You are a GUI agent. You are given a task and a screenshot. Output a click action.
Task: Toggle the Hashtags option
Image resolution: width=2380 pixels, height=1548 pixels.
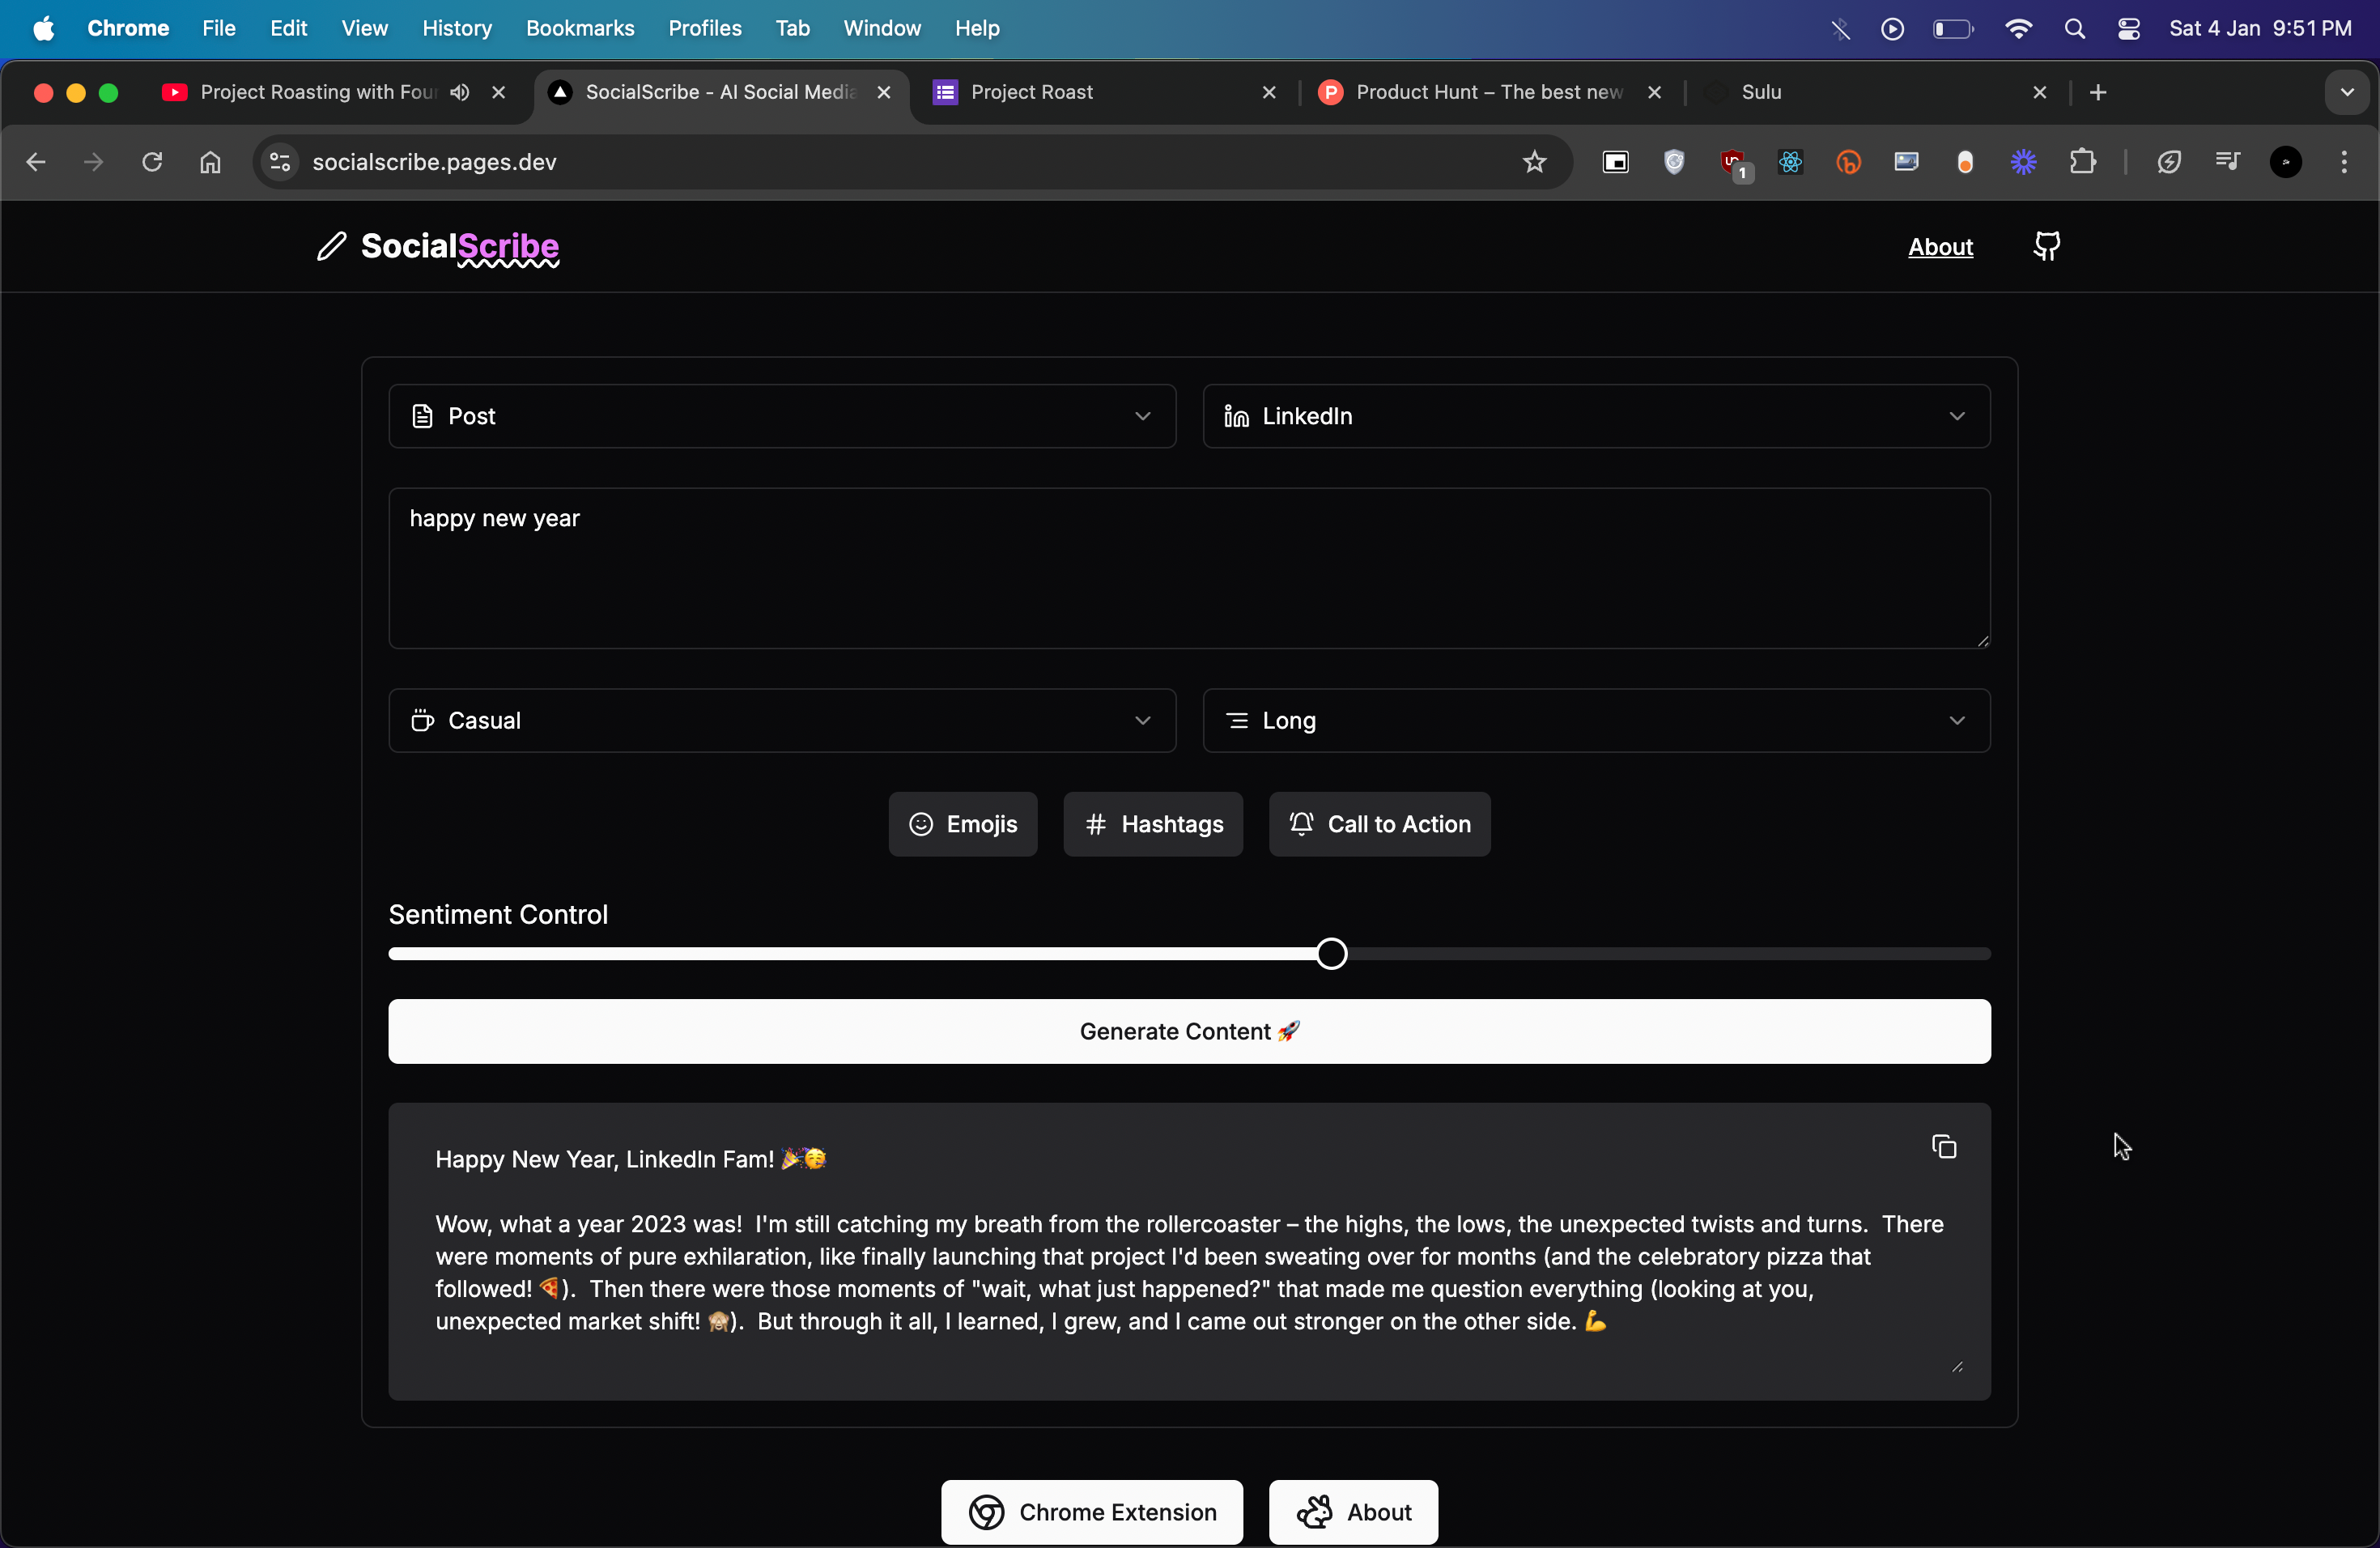pyautogui.click(x=1153, y=824)
